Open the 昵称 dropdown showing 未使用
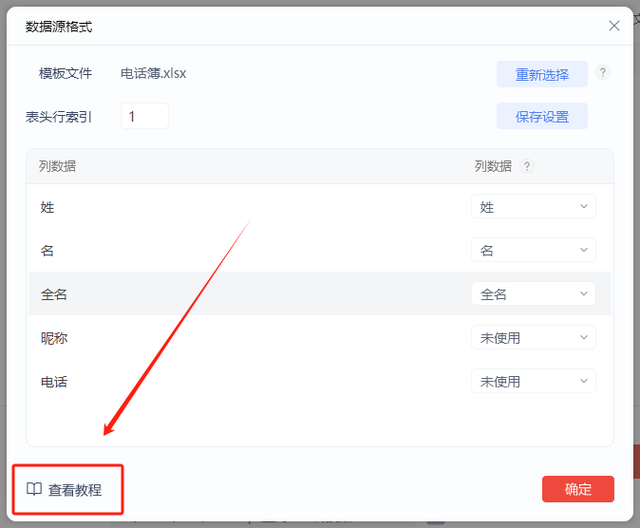The image size is (640, 528). point(533,337)
